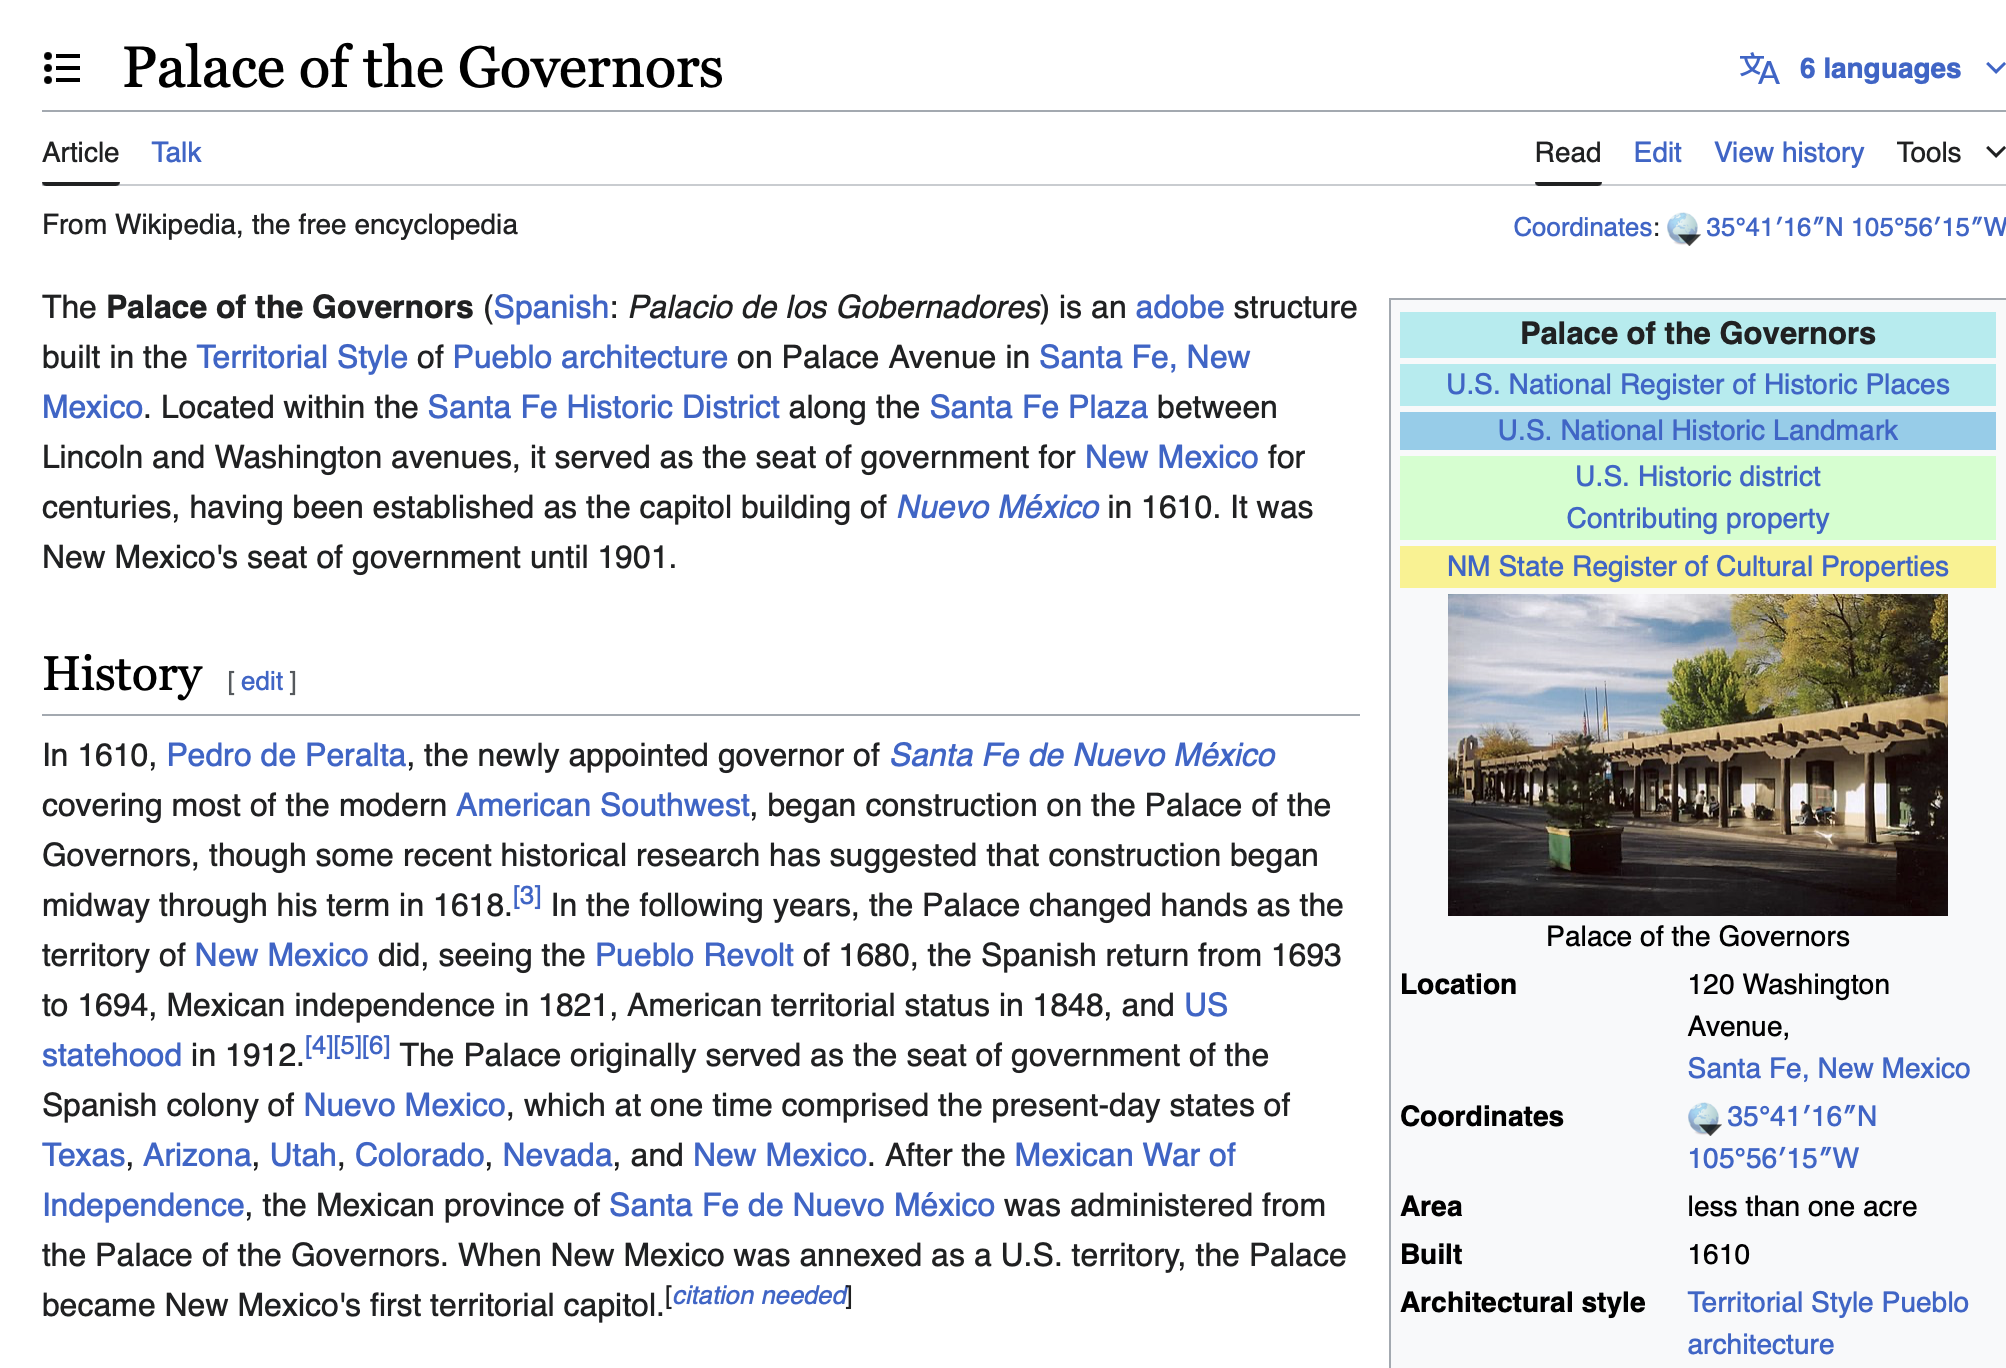Select the Read tab
2006x1368 pixels.
tap(1567, 152)
